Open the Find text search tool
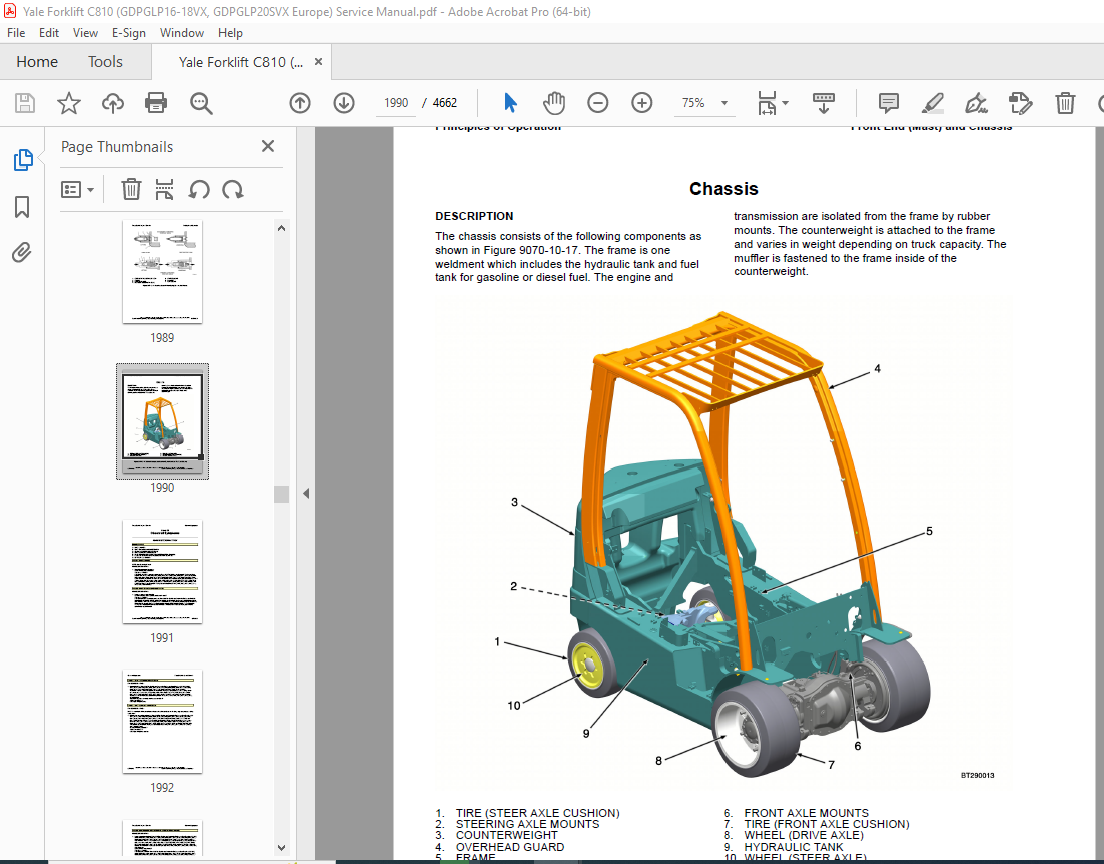Image resolution: width=1104 pixels, height=864 pixels. point(201,103)
